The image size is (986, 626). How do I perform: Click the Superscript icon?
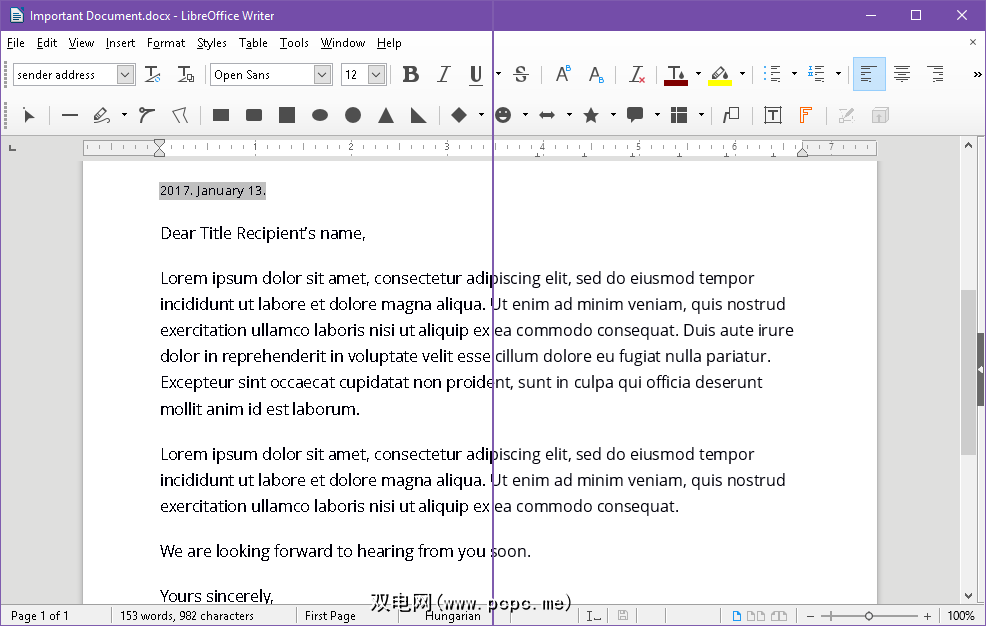(x=563, y=75)
